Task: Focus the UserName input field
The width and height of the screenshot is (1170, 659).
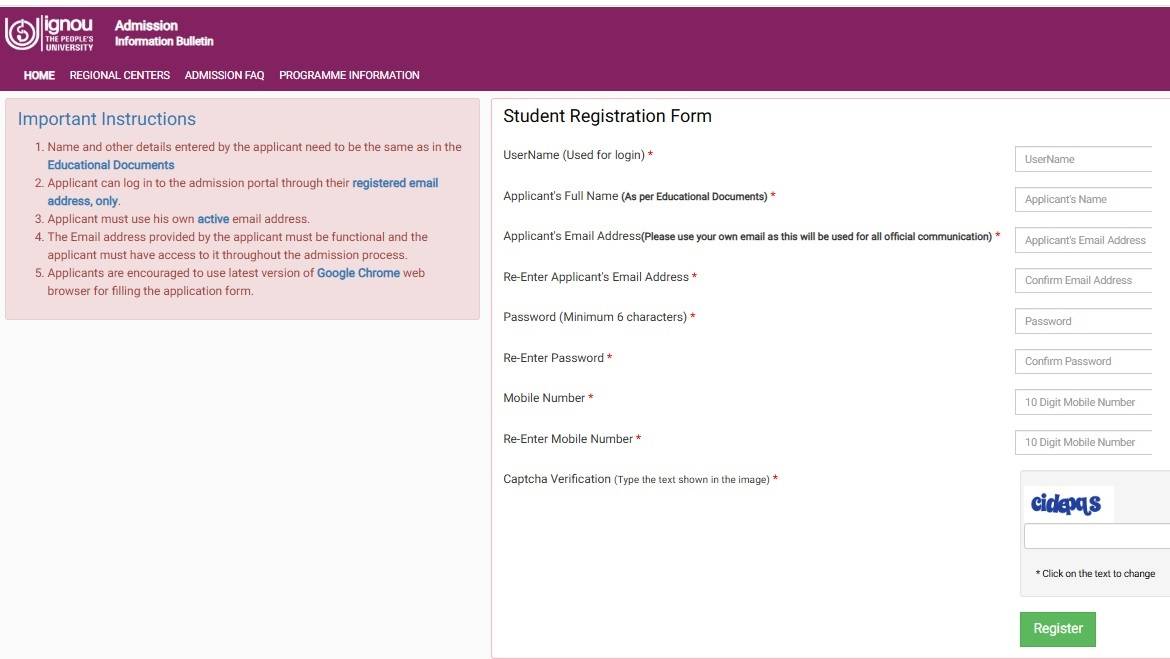Action: point(1085,159)
